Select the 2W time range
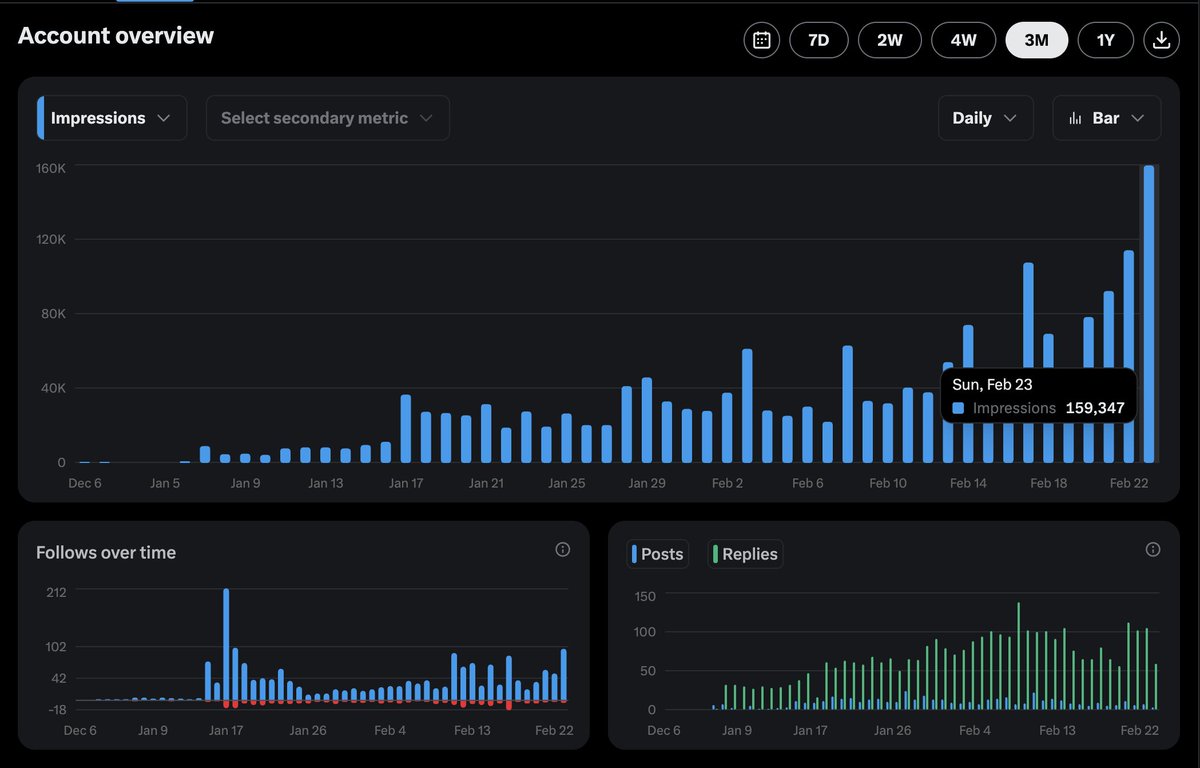The image size is (1200, 768). [x=890, y=40]
